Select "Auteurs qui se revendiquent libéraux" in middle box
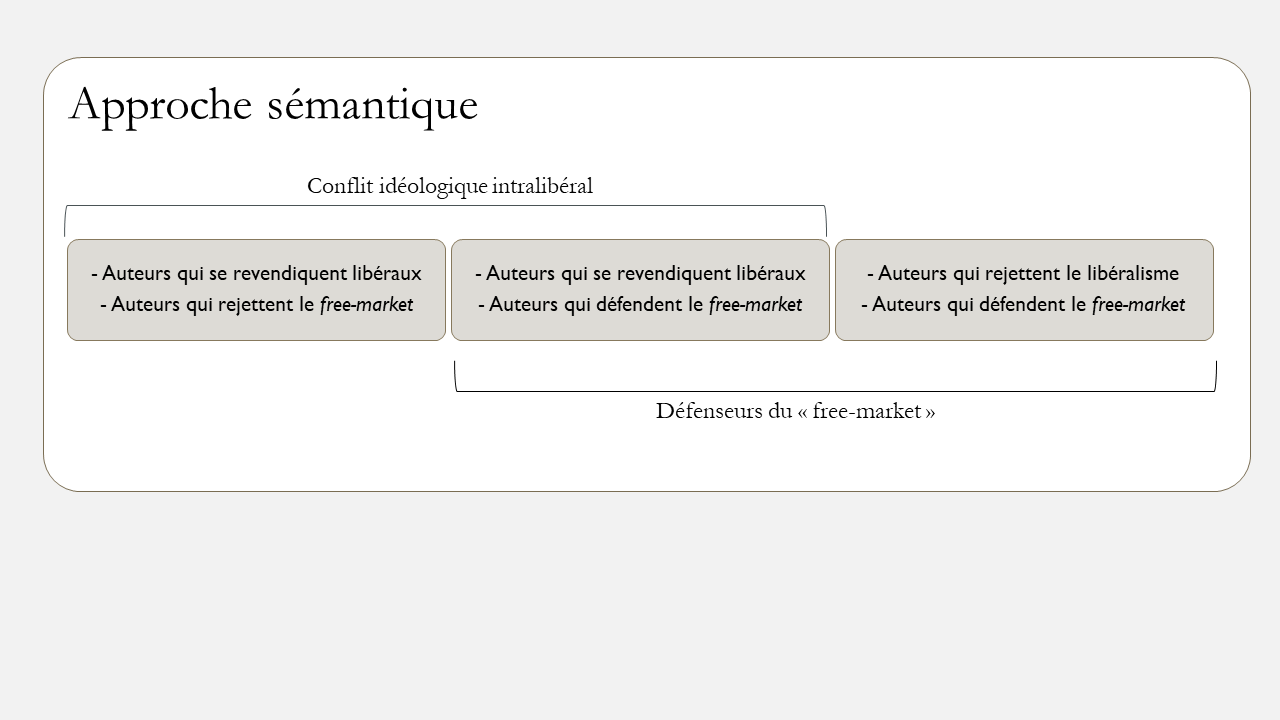Screen dimensions: 1280x720 (x=640, y=273)
